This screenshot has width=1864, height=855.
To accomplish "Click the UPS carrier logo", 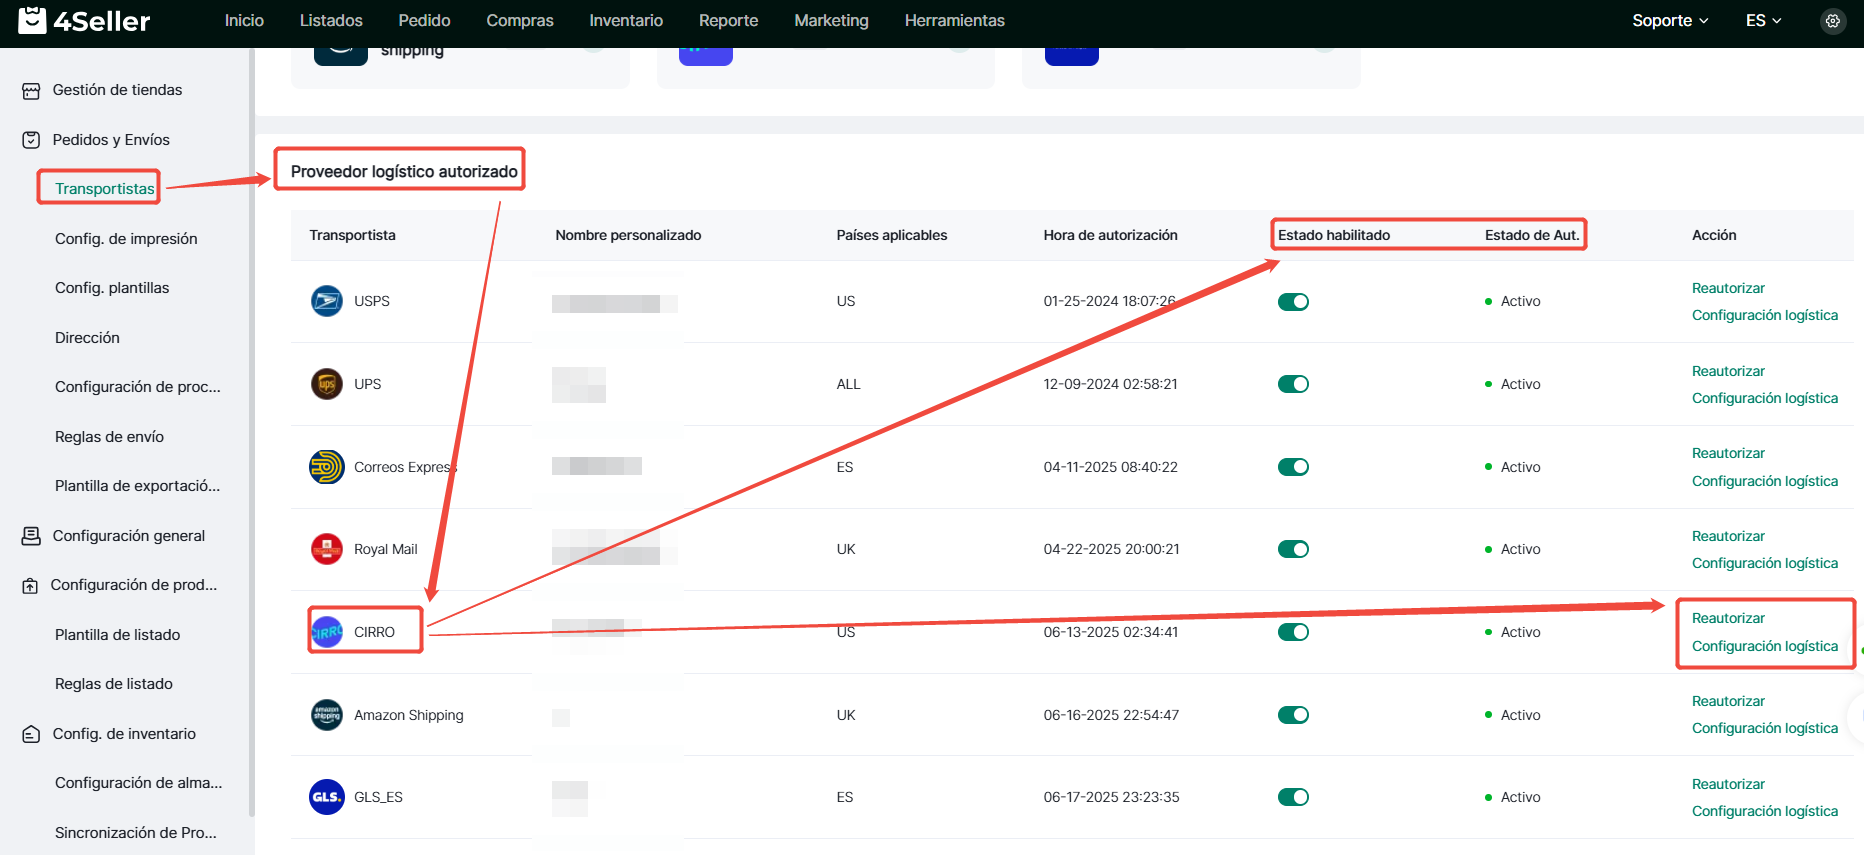I will point(327,384).
